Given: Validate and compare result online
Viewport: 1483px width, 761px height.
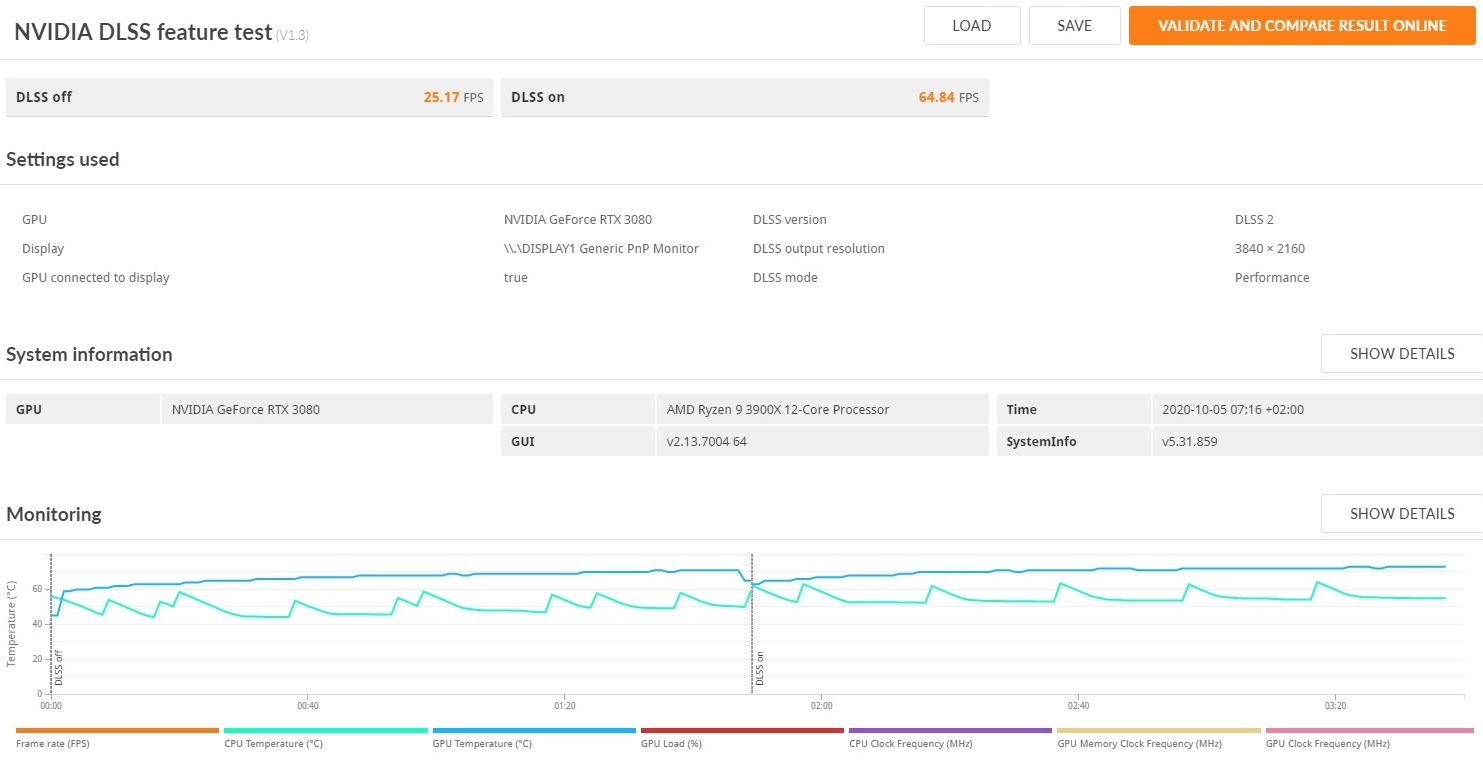Looking at the screenshot, I should point(1302,26).
